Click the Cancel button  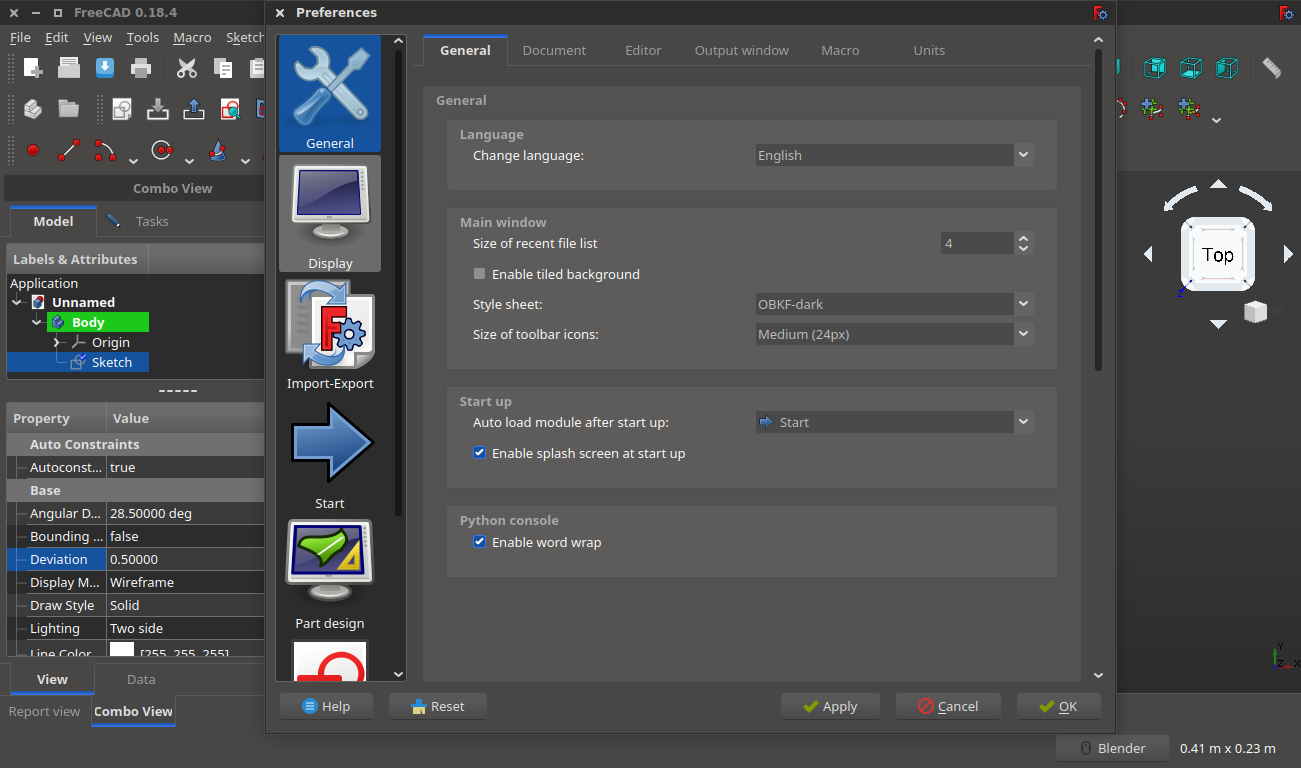(x=948, y=706)
